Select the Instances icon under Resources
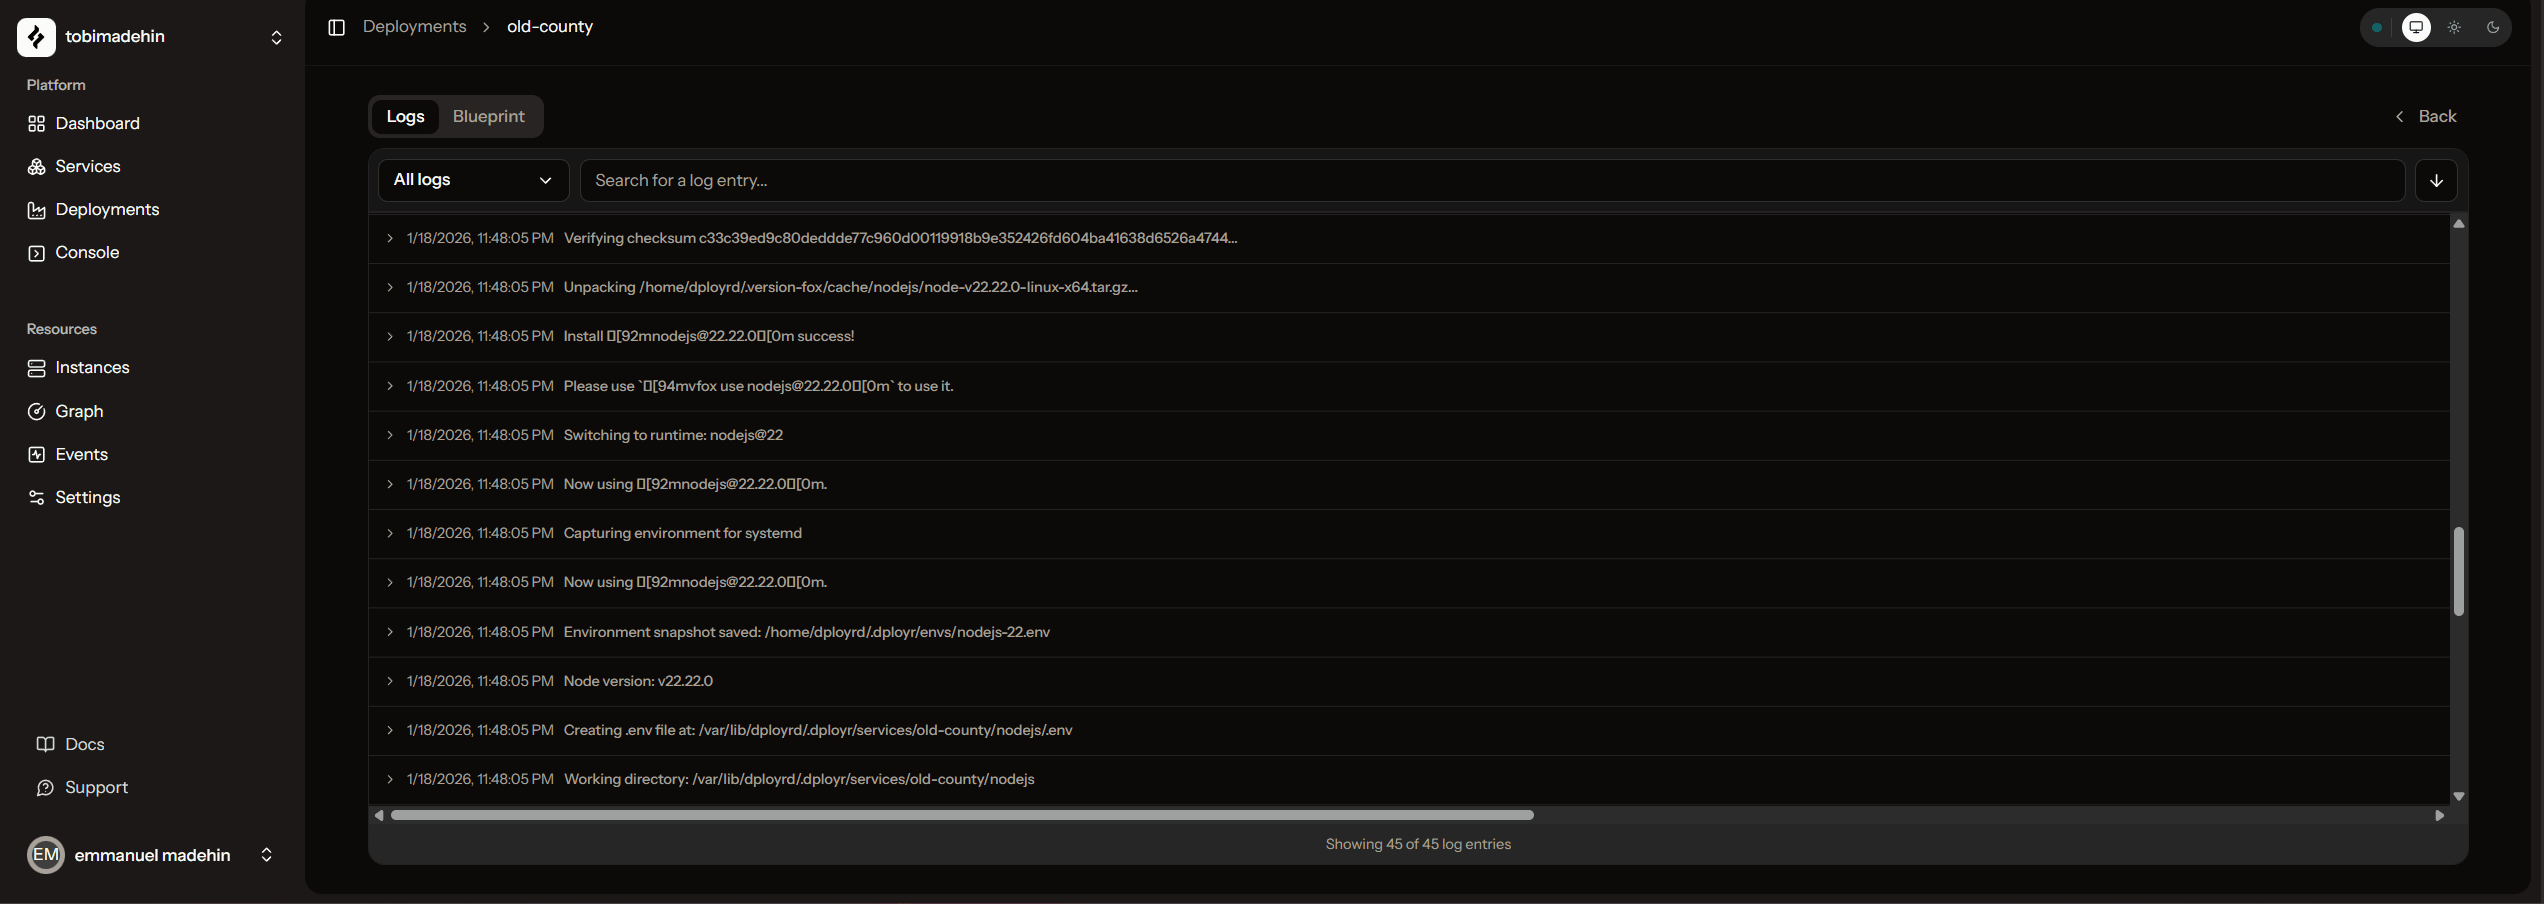The image size is (2544, 904). 37,368
